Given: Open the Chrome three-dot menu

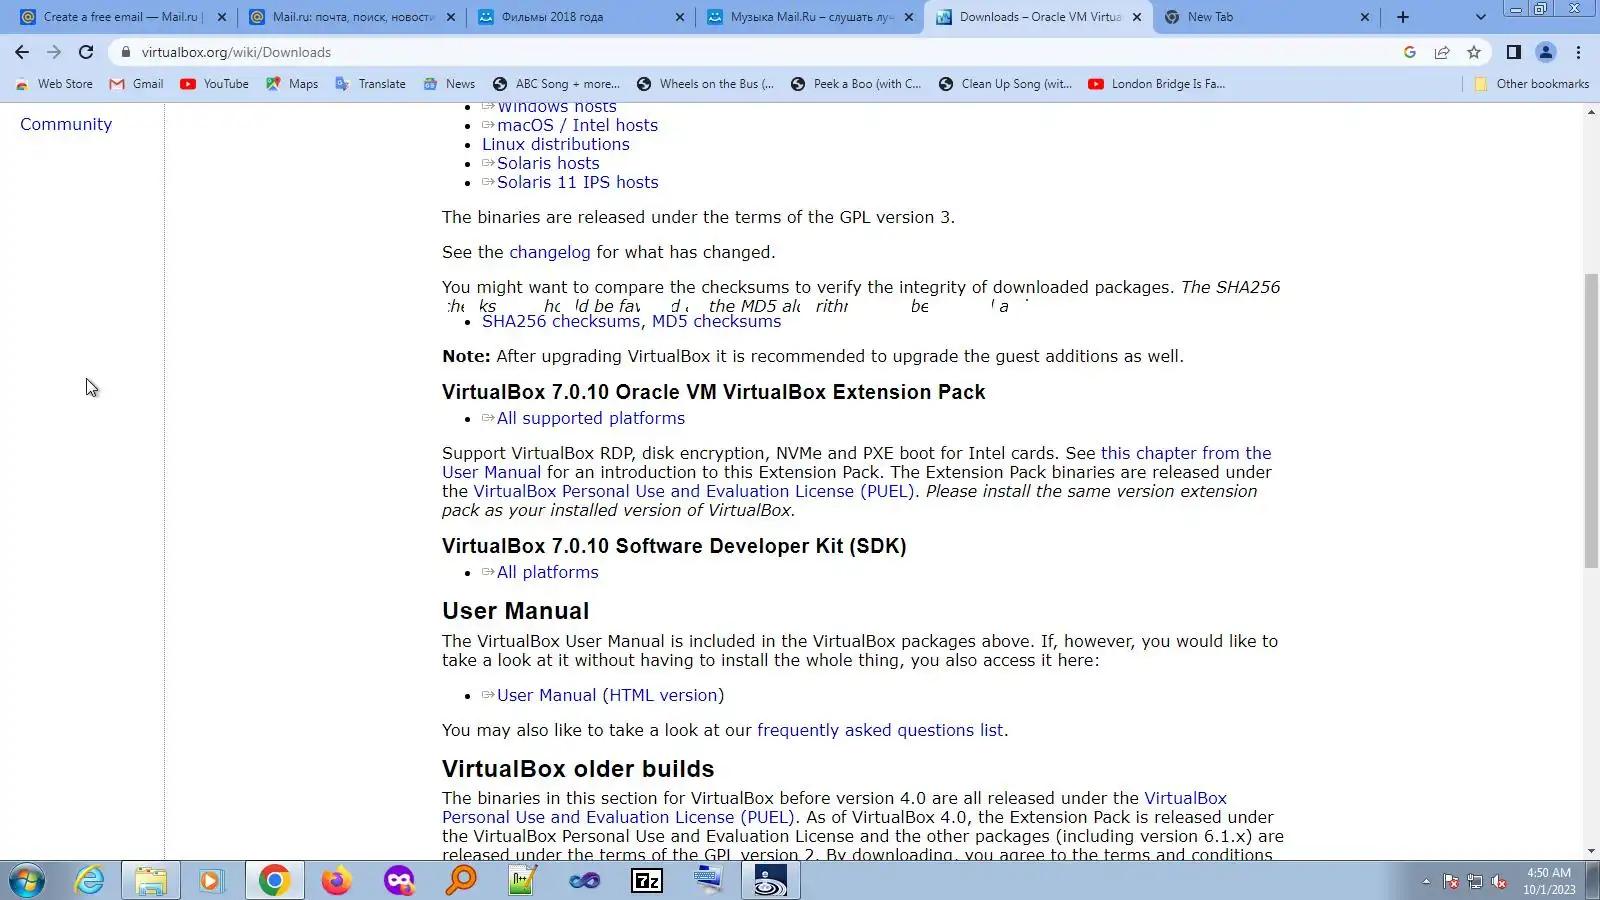Looking at the screenshot, I should [x=1579, y=52].
